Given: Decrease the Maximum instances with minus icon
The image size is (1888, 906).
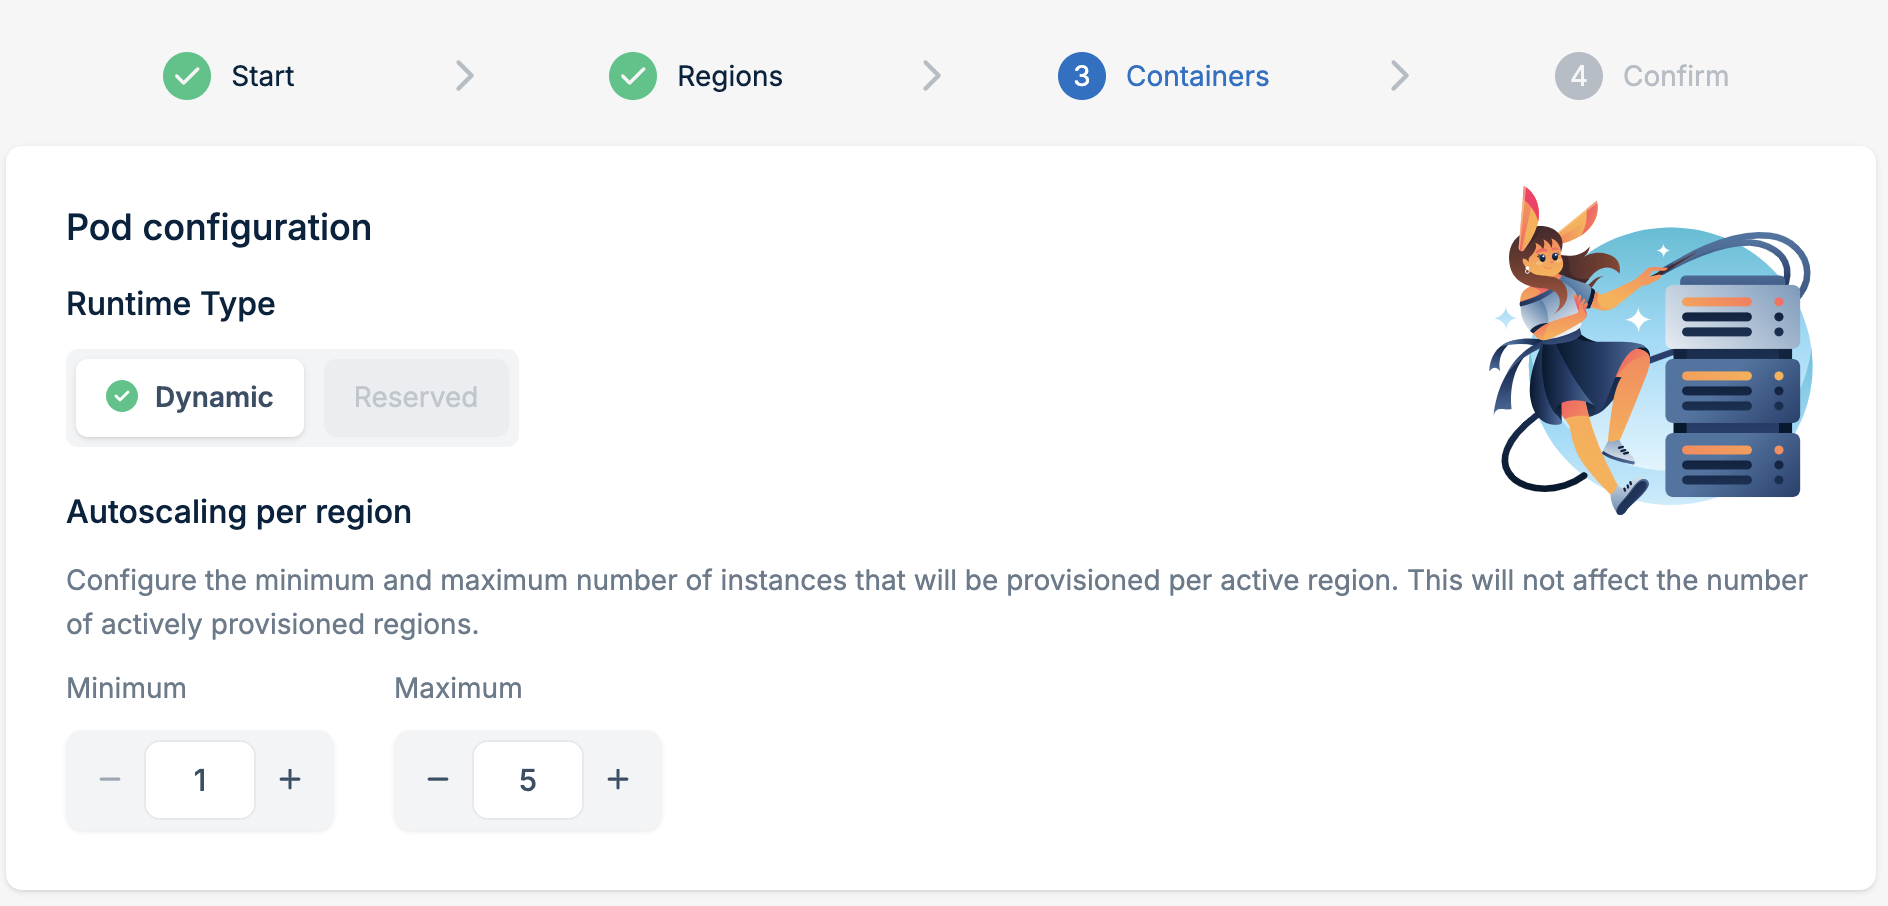Looking at the screenshot, I should [x=438, y=780].
